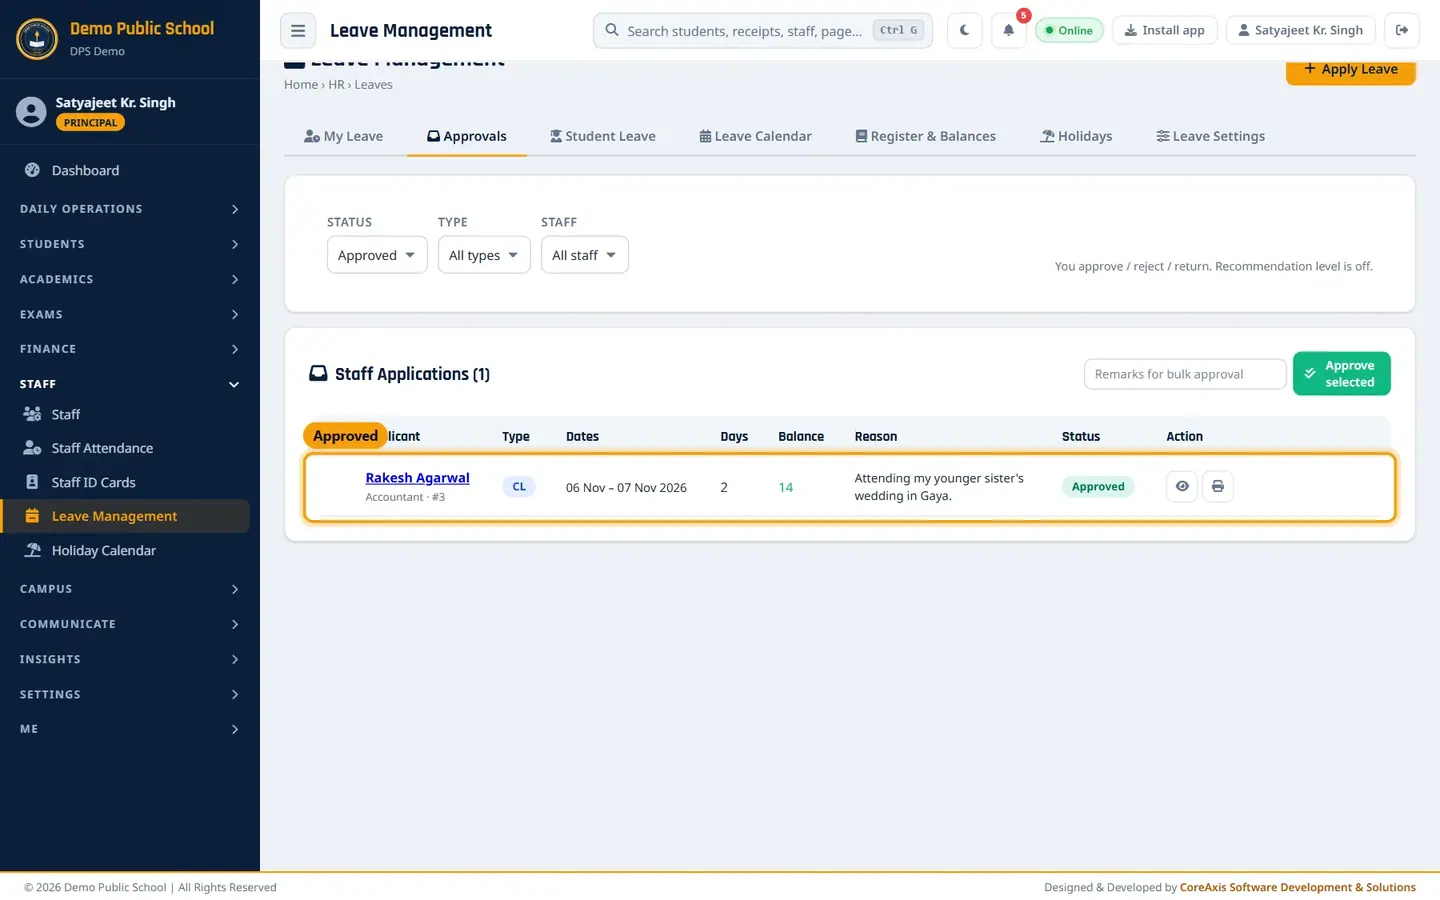Viewport: 1440px width, 900px height.
Task: Expand the Exams sidebar section
Action: (130, 314)
